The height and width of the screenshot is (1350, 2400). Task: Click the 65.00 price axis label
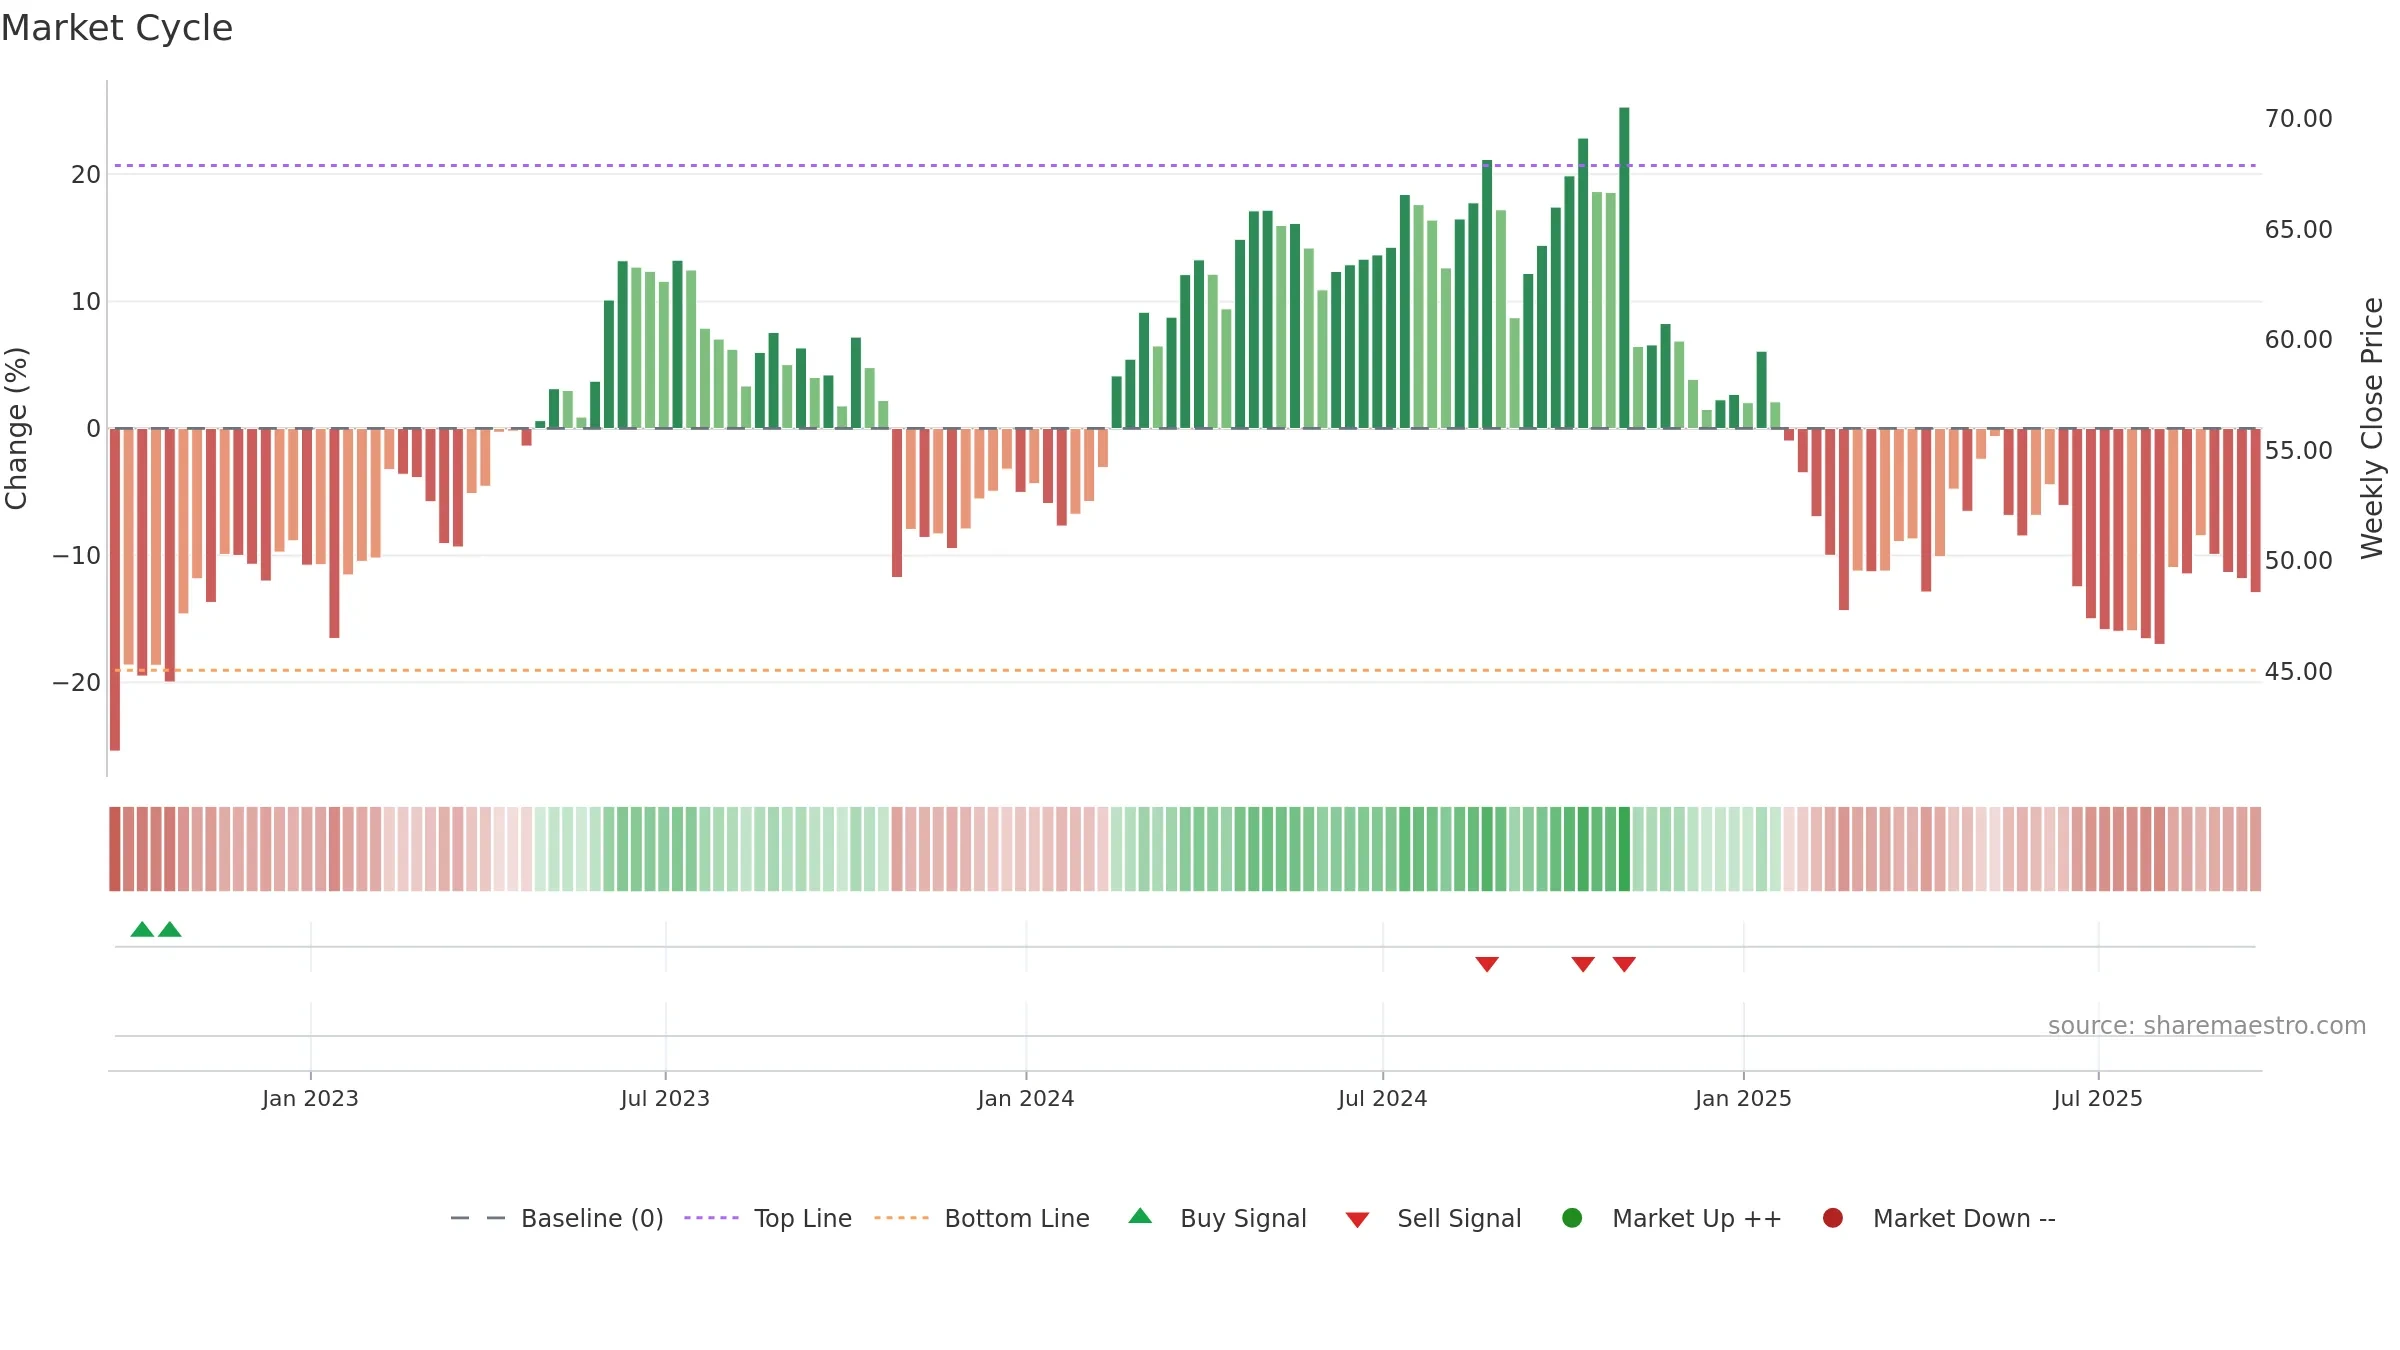(2298, 229)
